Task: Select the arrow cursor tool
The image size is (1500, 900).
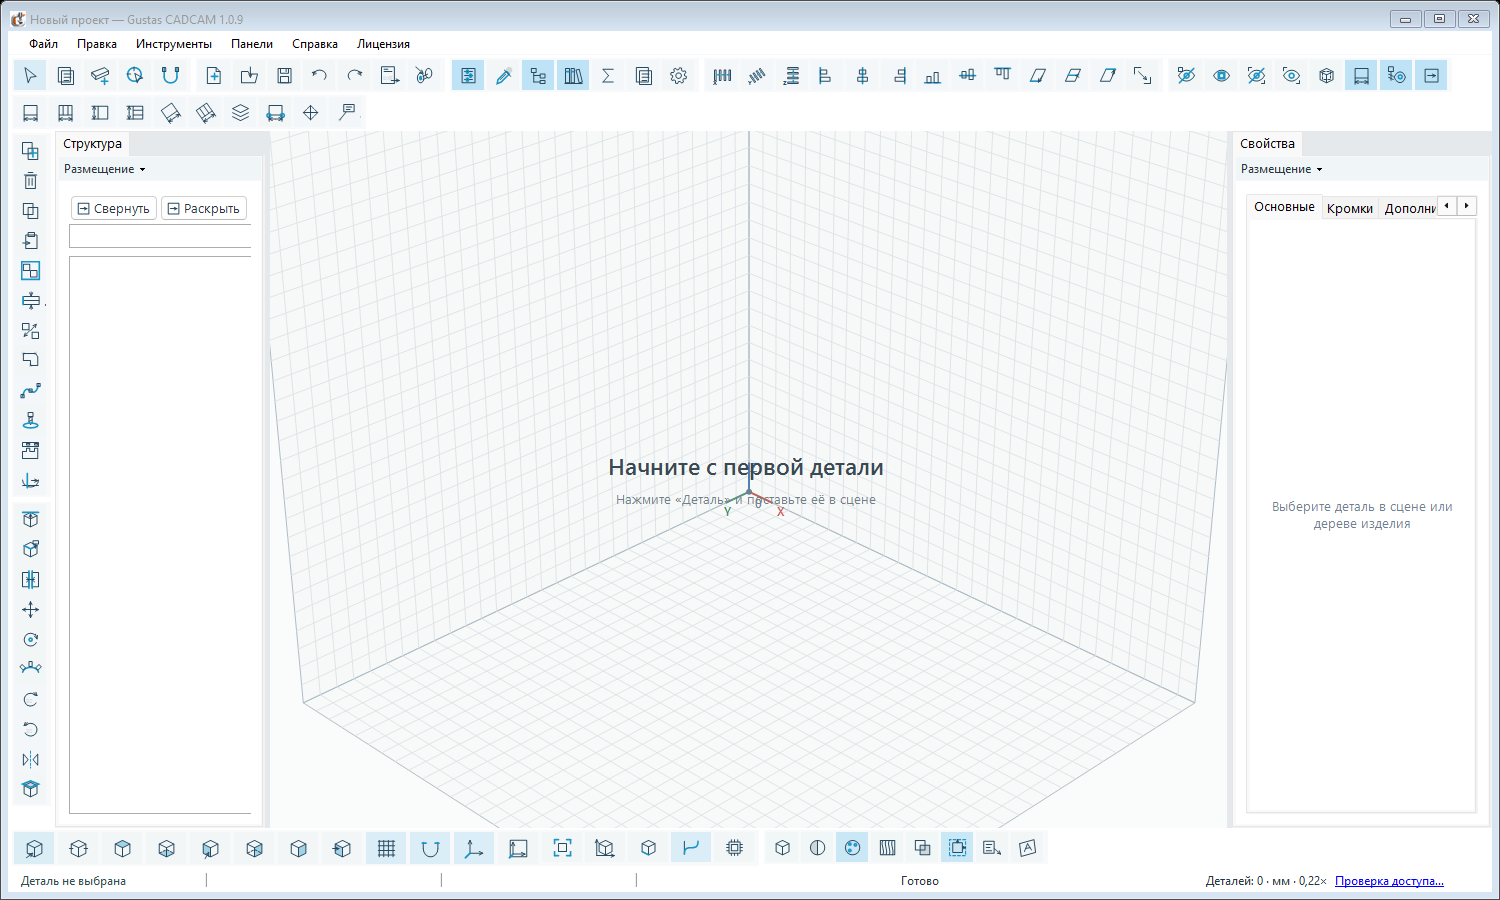Action: pos(30,75)
